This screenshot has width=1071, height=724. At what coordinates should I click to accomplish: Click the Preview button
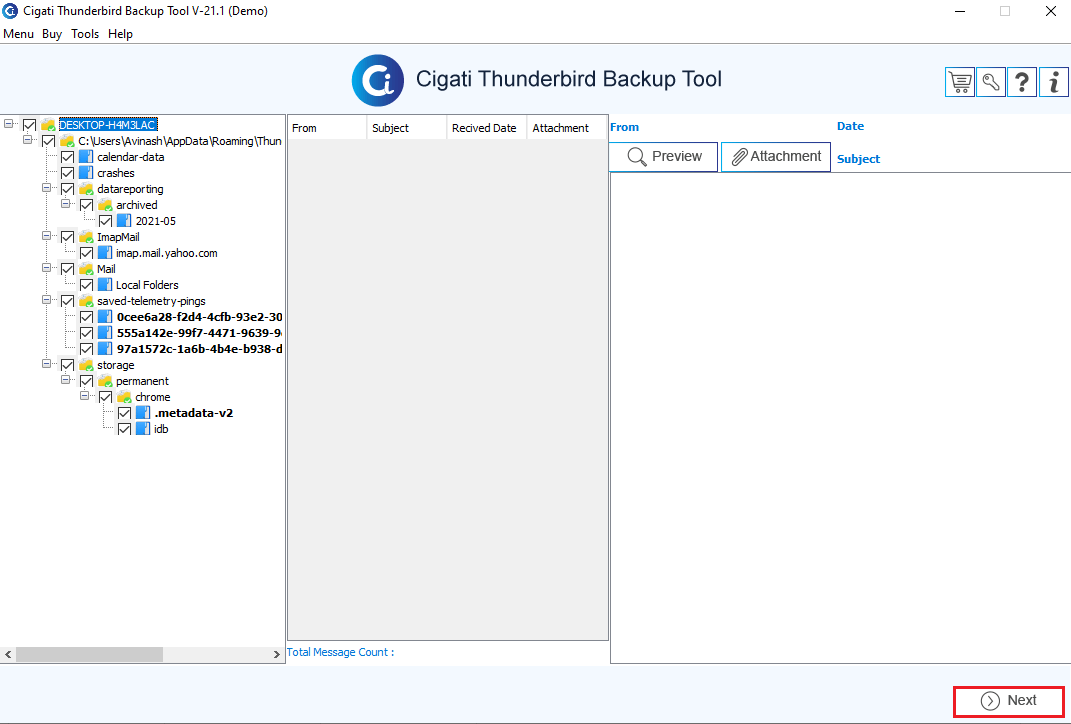coord(663,156)
